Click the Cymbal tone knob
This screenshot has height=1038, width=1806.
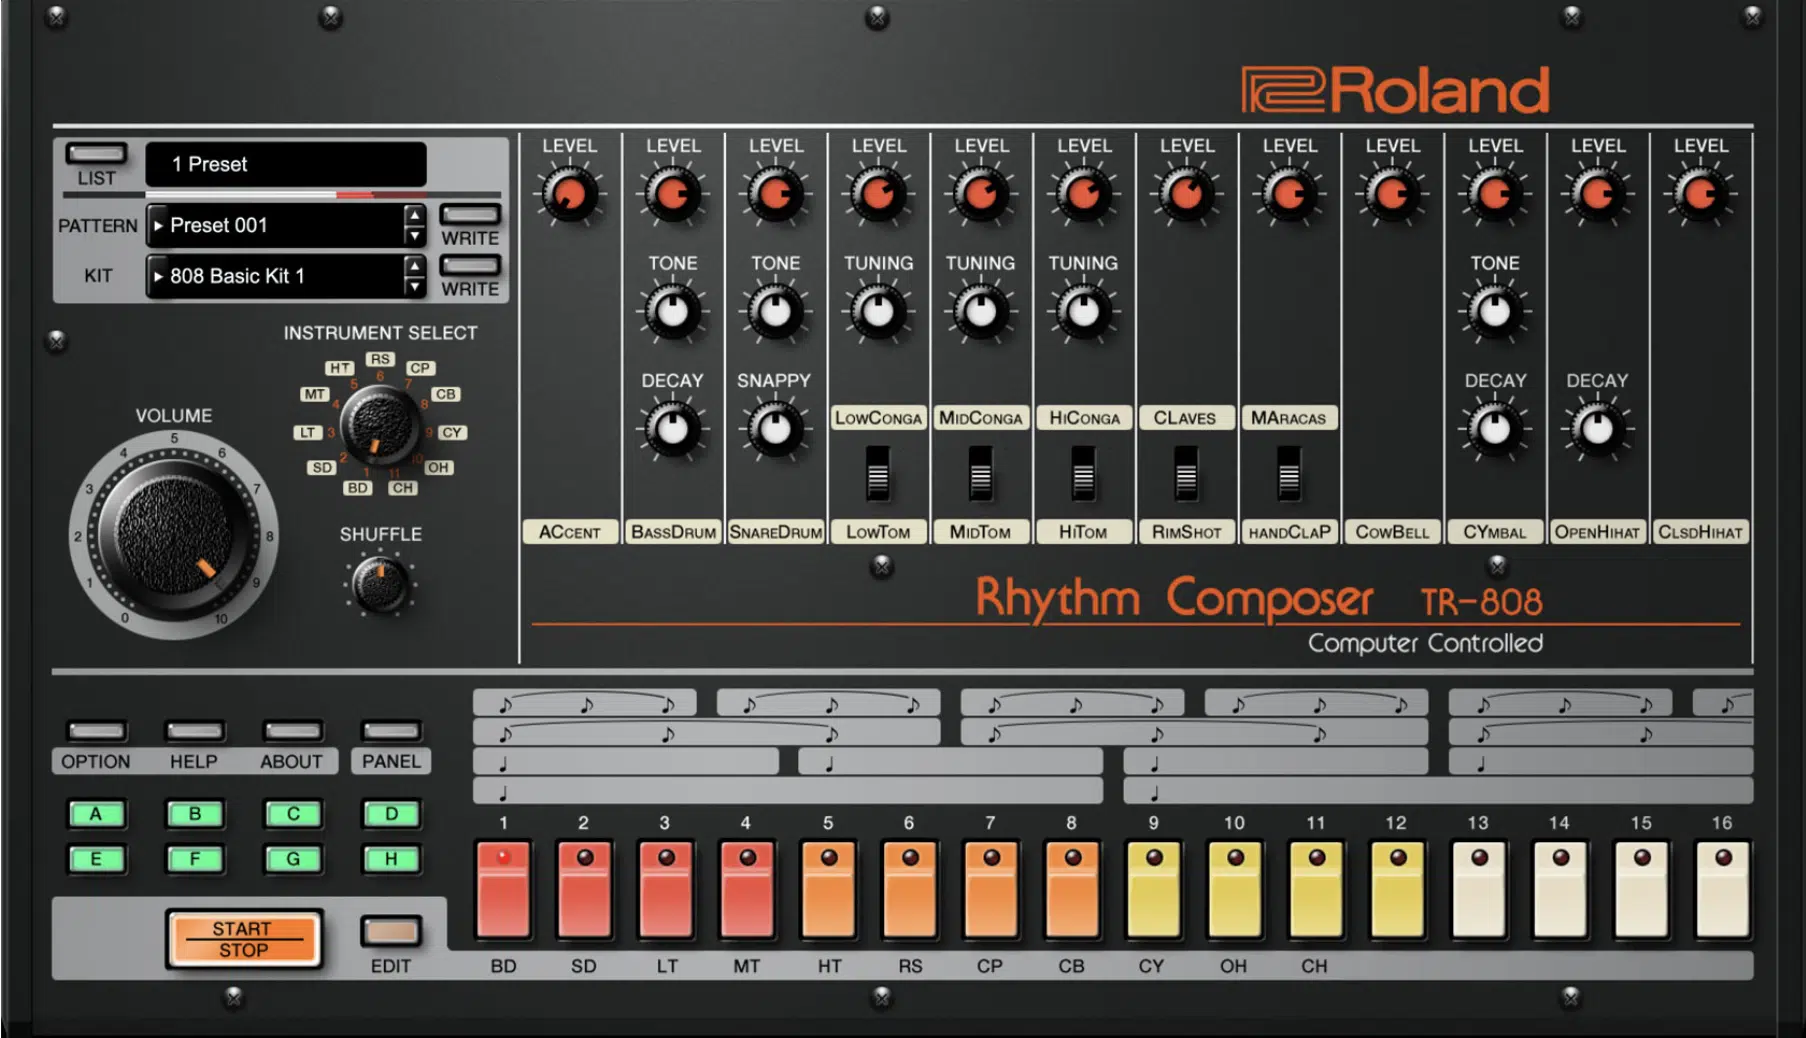pyautogui.click(x=1495, y=311)
